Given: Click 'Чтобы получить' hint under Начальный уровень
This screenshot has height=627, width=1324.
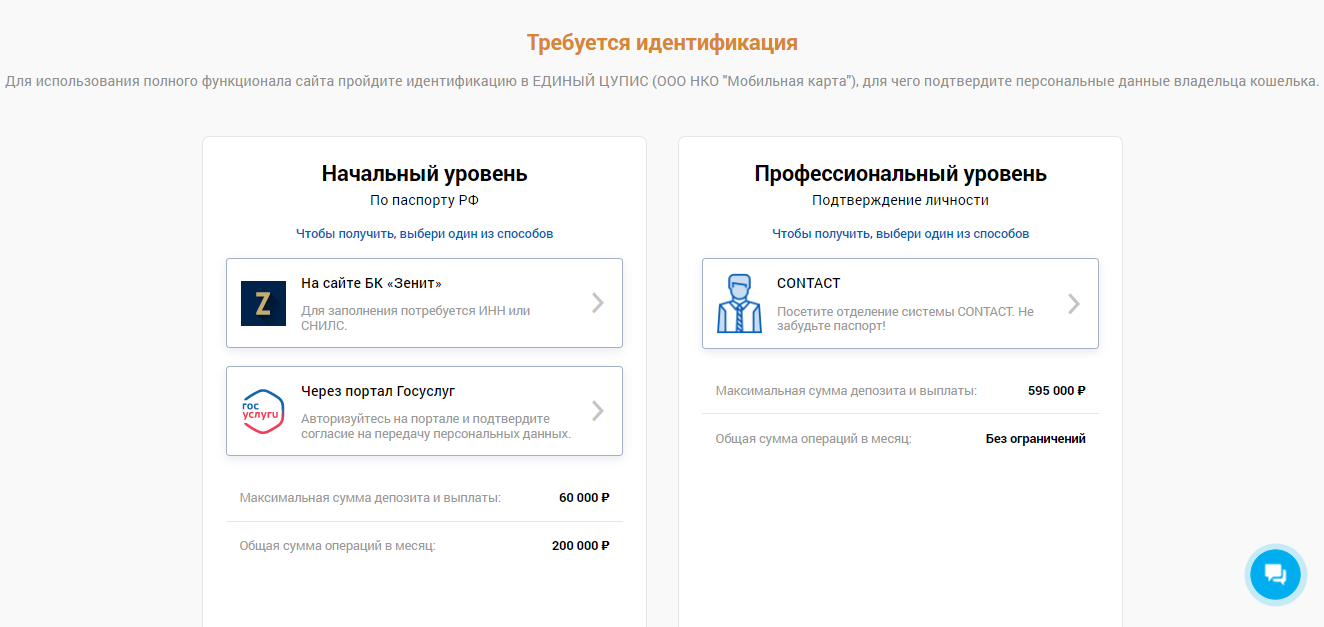Looking at the screenshot, I should click(424, 233).
